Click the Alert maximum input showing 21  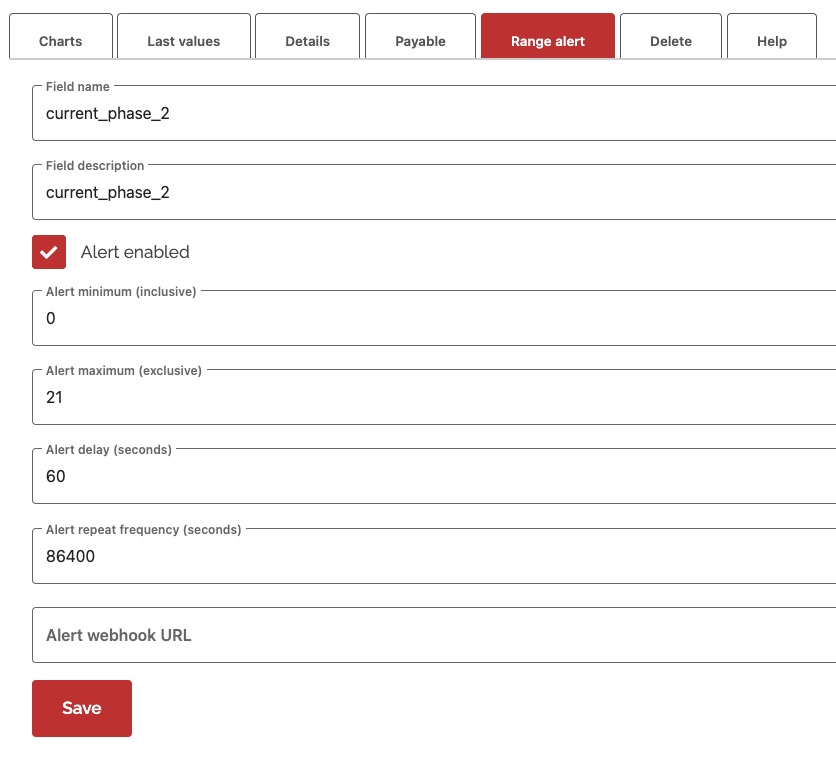tap(400, 397)
